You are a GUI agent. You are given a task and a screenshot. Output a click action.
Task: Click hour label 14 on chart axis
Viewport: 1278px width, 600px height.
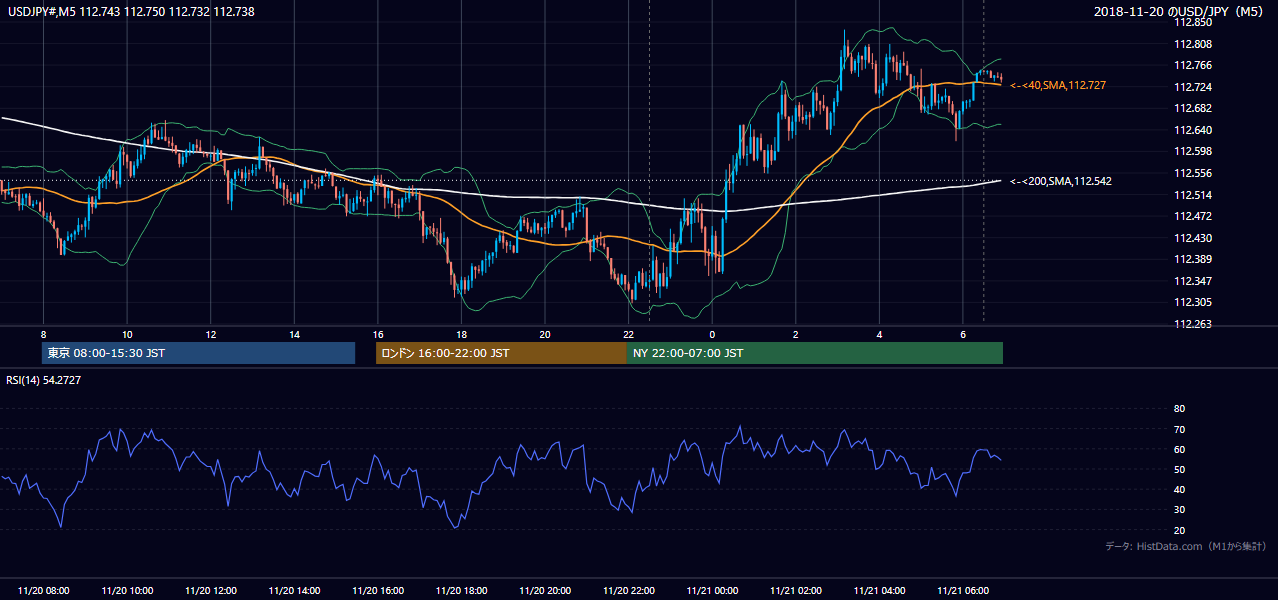294,334
